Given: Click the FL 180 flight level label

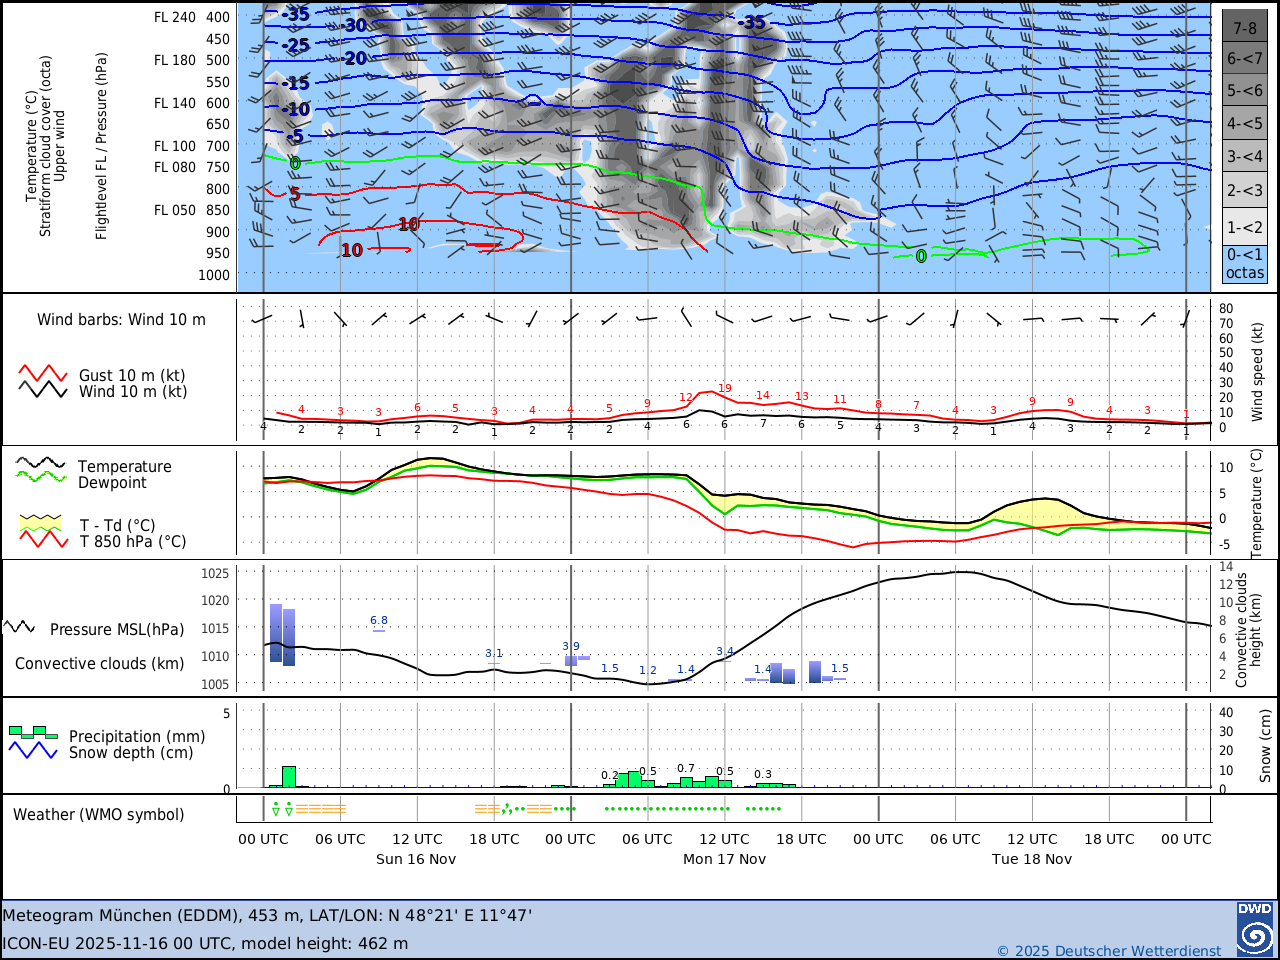Looking at the screenshot, I should (175, 60).
